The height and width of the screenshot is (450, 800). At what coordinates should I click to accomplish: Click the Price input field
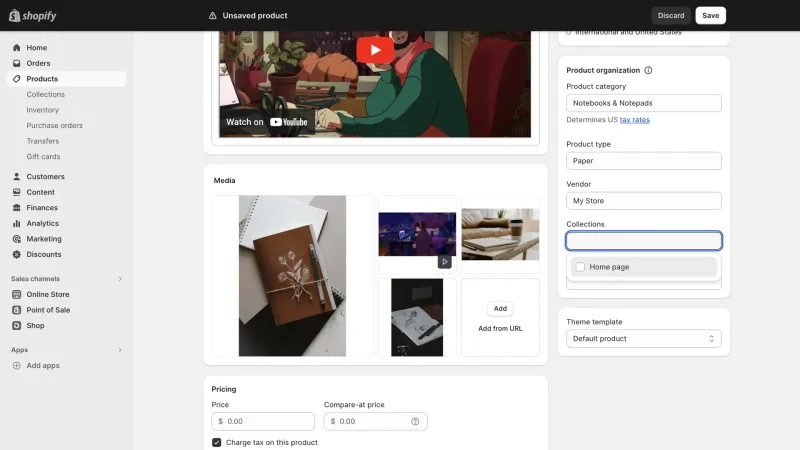[x=263, y=421]
